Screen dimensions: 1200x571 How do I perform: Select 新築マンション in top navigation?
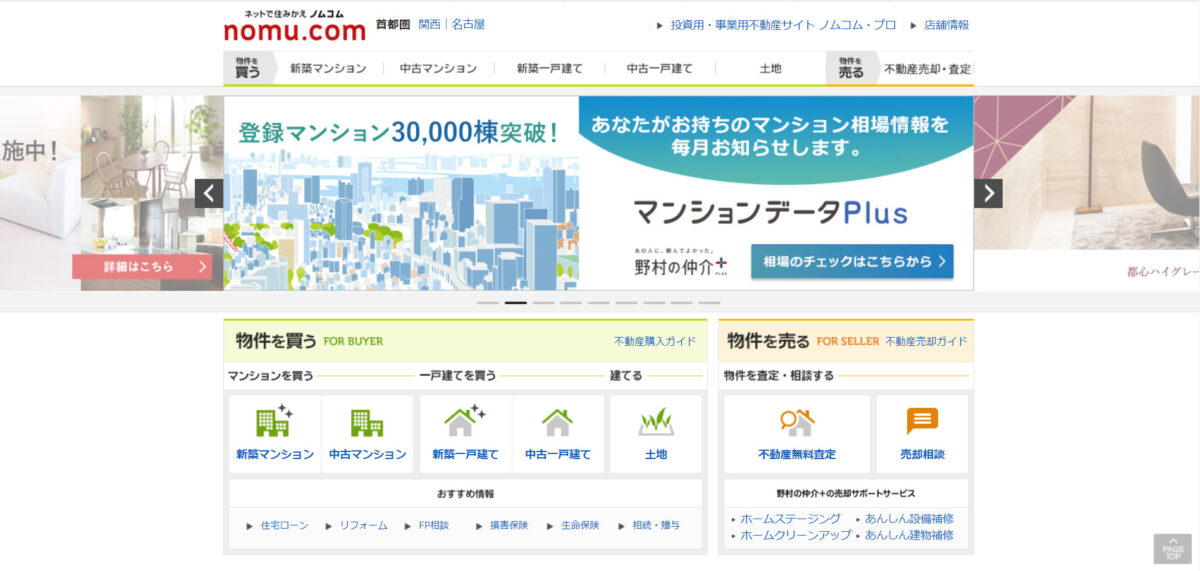pyautogui.click(x=328, y=69)
